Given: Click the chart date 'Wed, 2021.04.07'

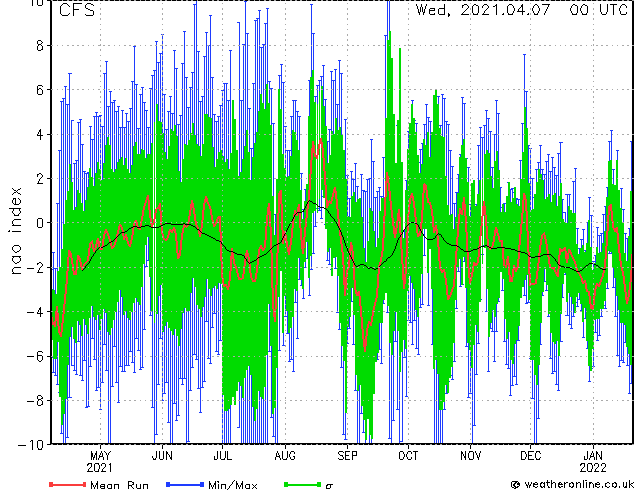Looking at the screenshot, I should [x=483, y=10].
